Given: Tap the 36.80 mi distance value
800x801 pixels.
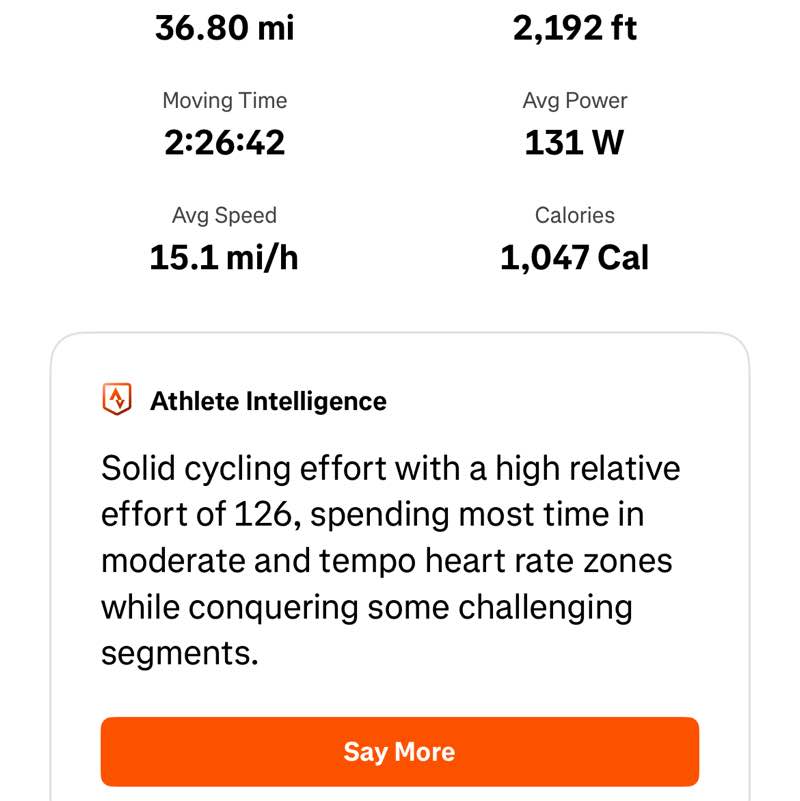Looking at the screenshot, I should (225, 28).
